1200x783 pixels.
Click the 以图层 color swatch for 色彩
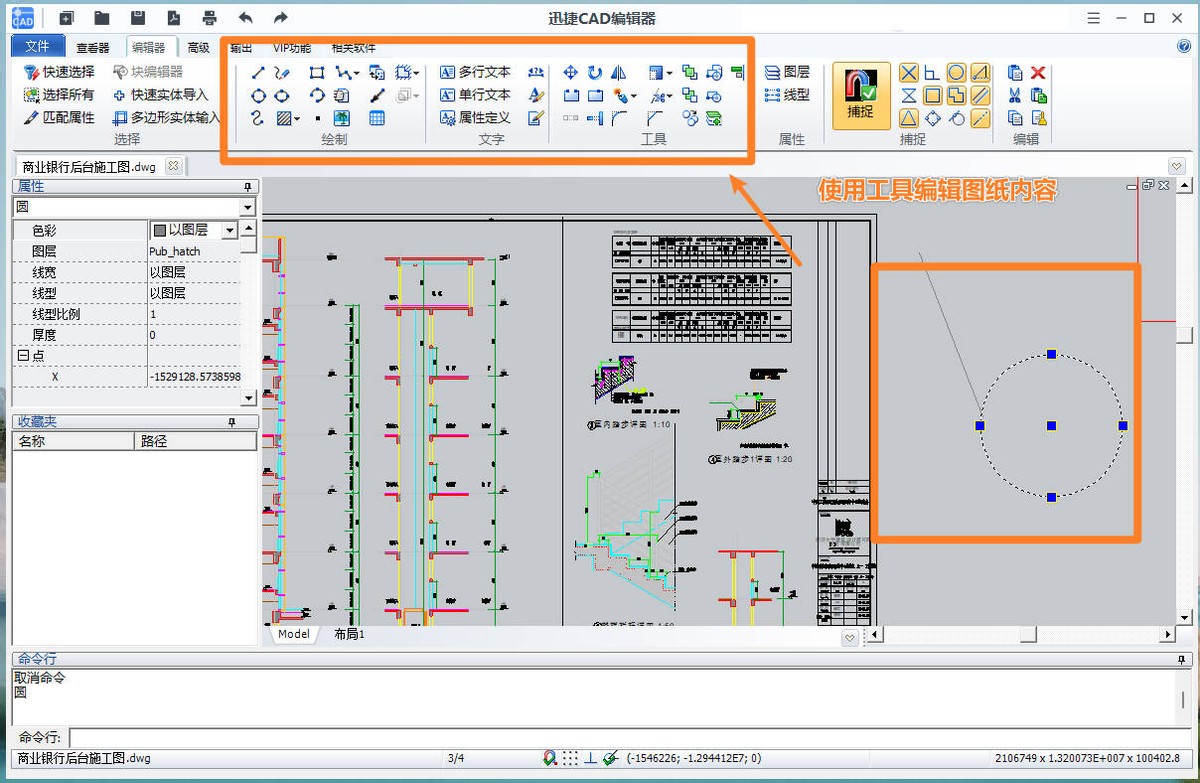pyautogui.click(x=158, y=229)
